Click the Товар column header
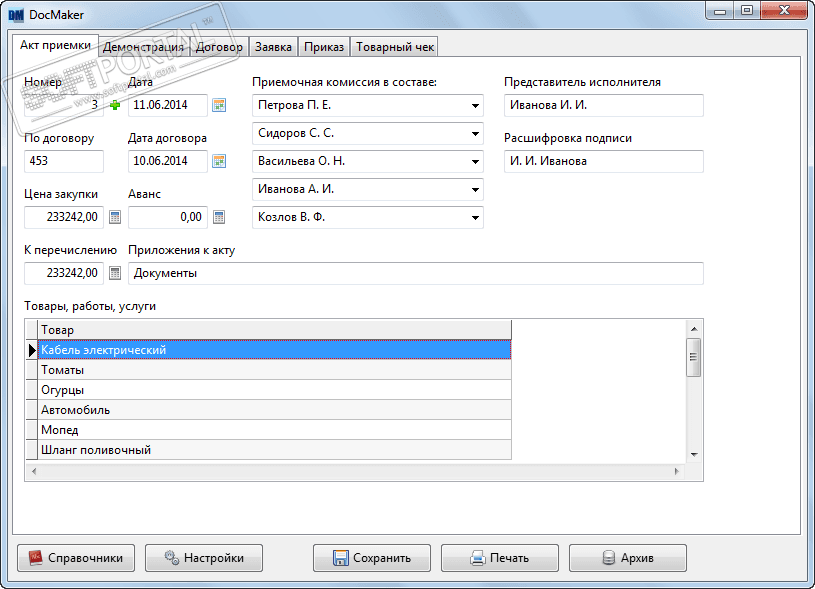The image size is (815, 589). point(274,330)
